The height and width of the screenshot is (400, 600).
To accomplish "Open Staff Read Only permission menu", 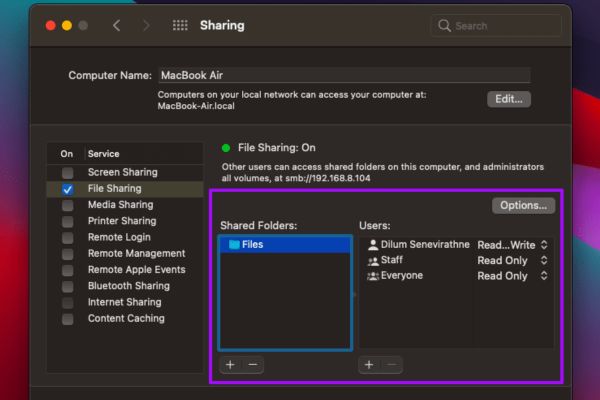I will tap(513, 261).
